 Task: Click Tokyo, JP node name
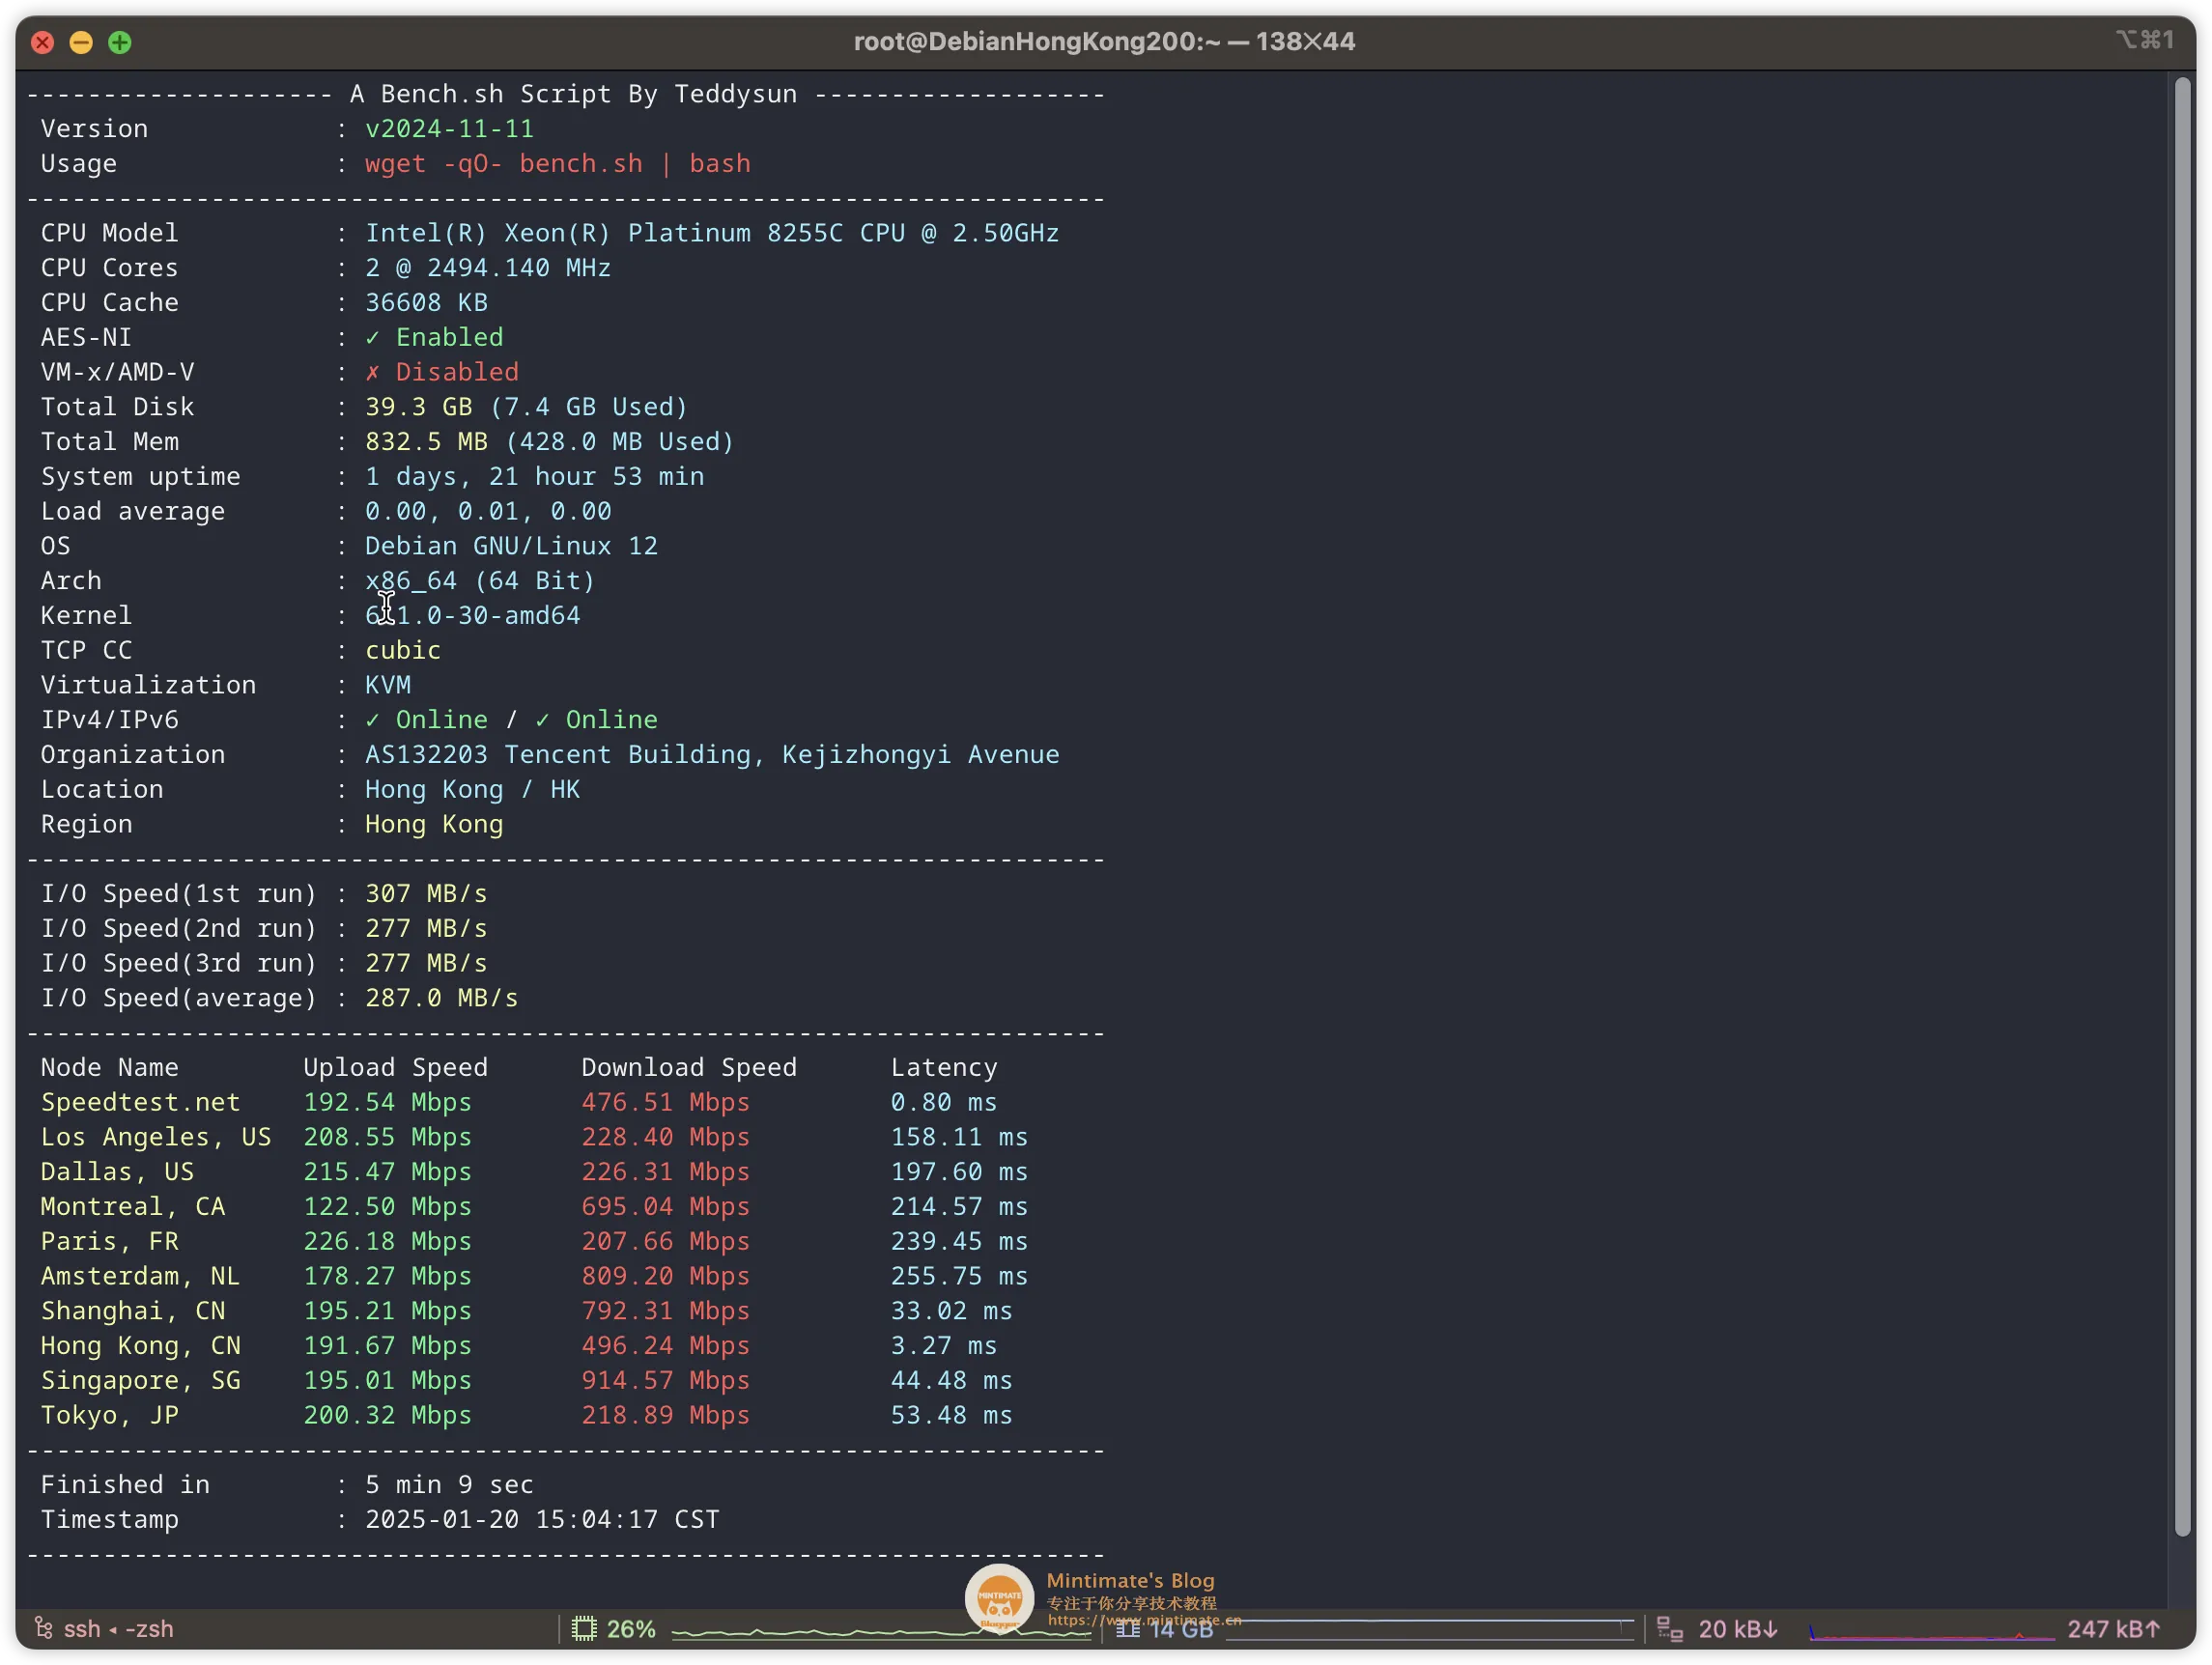[110, 1416]
